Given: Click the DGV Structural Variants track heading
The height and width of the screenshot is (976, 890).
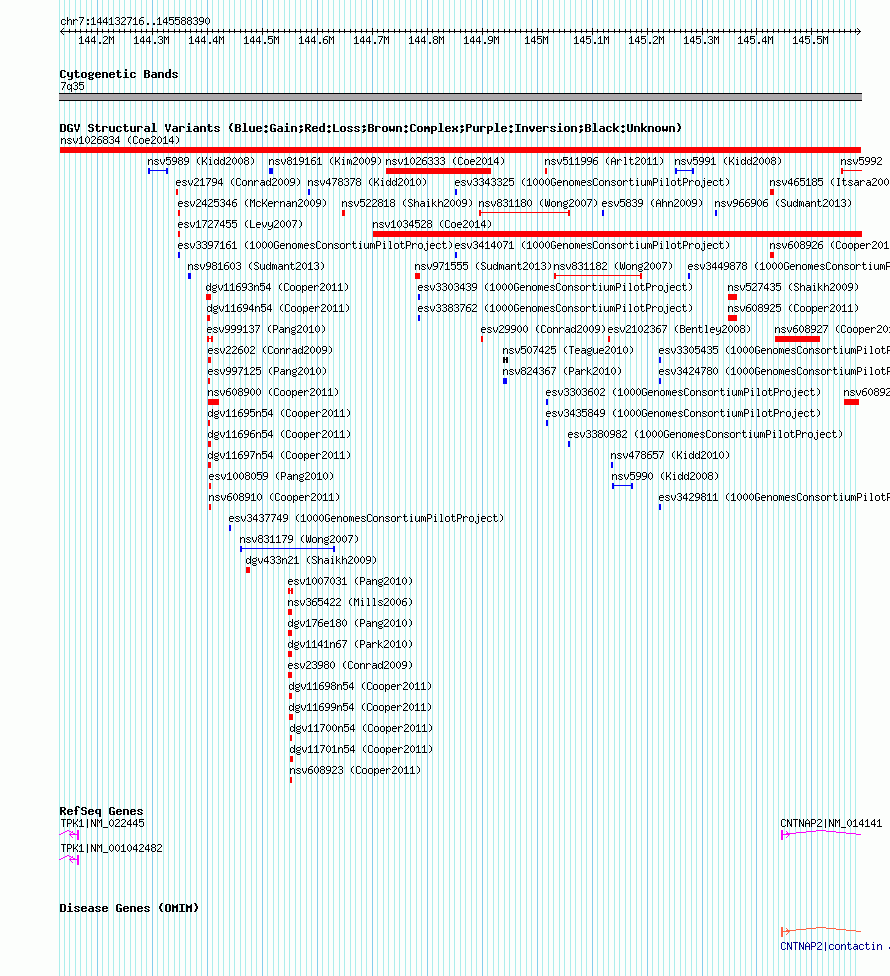Looking at the screenshot, I should pos(370,128).
